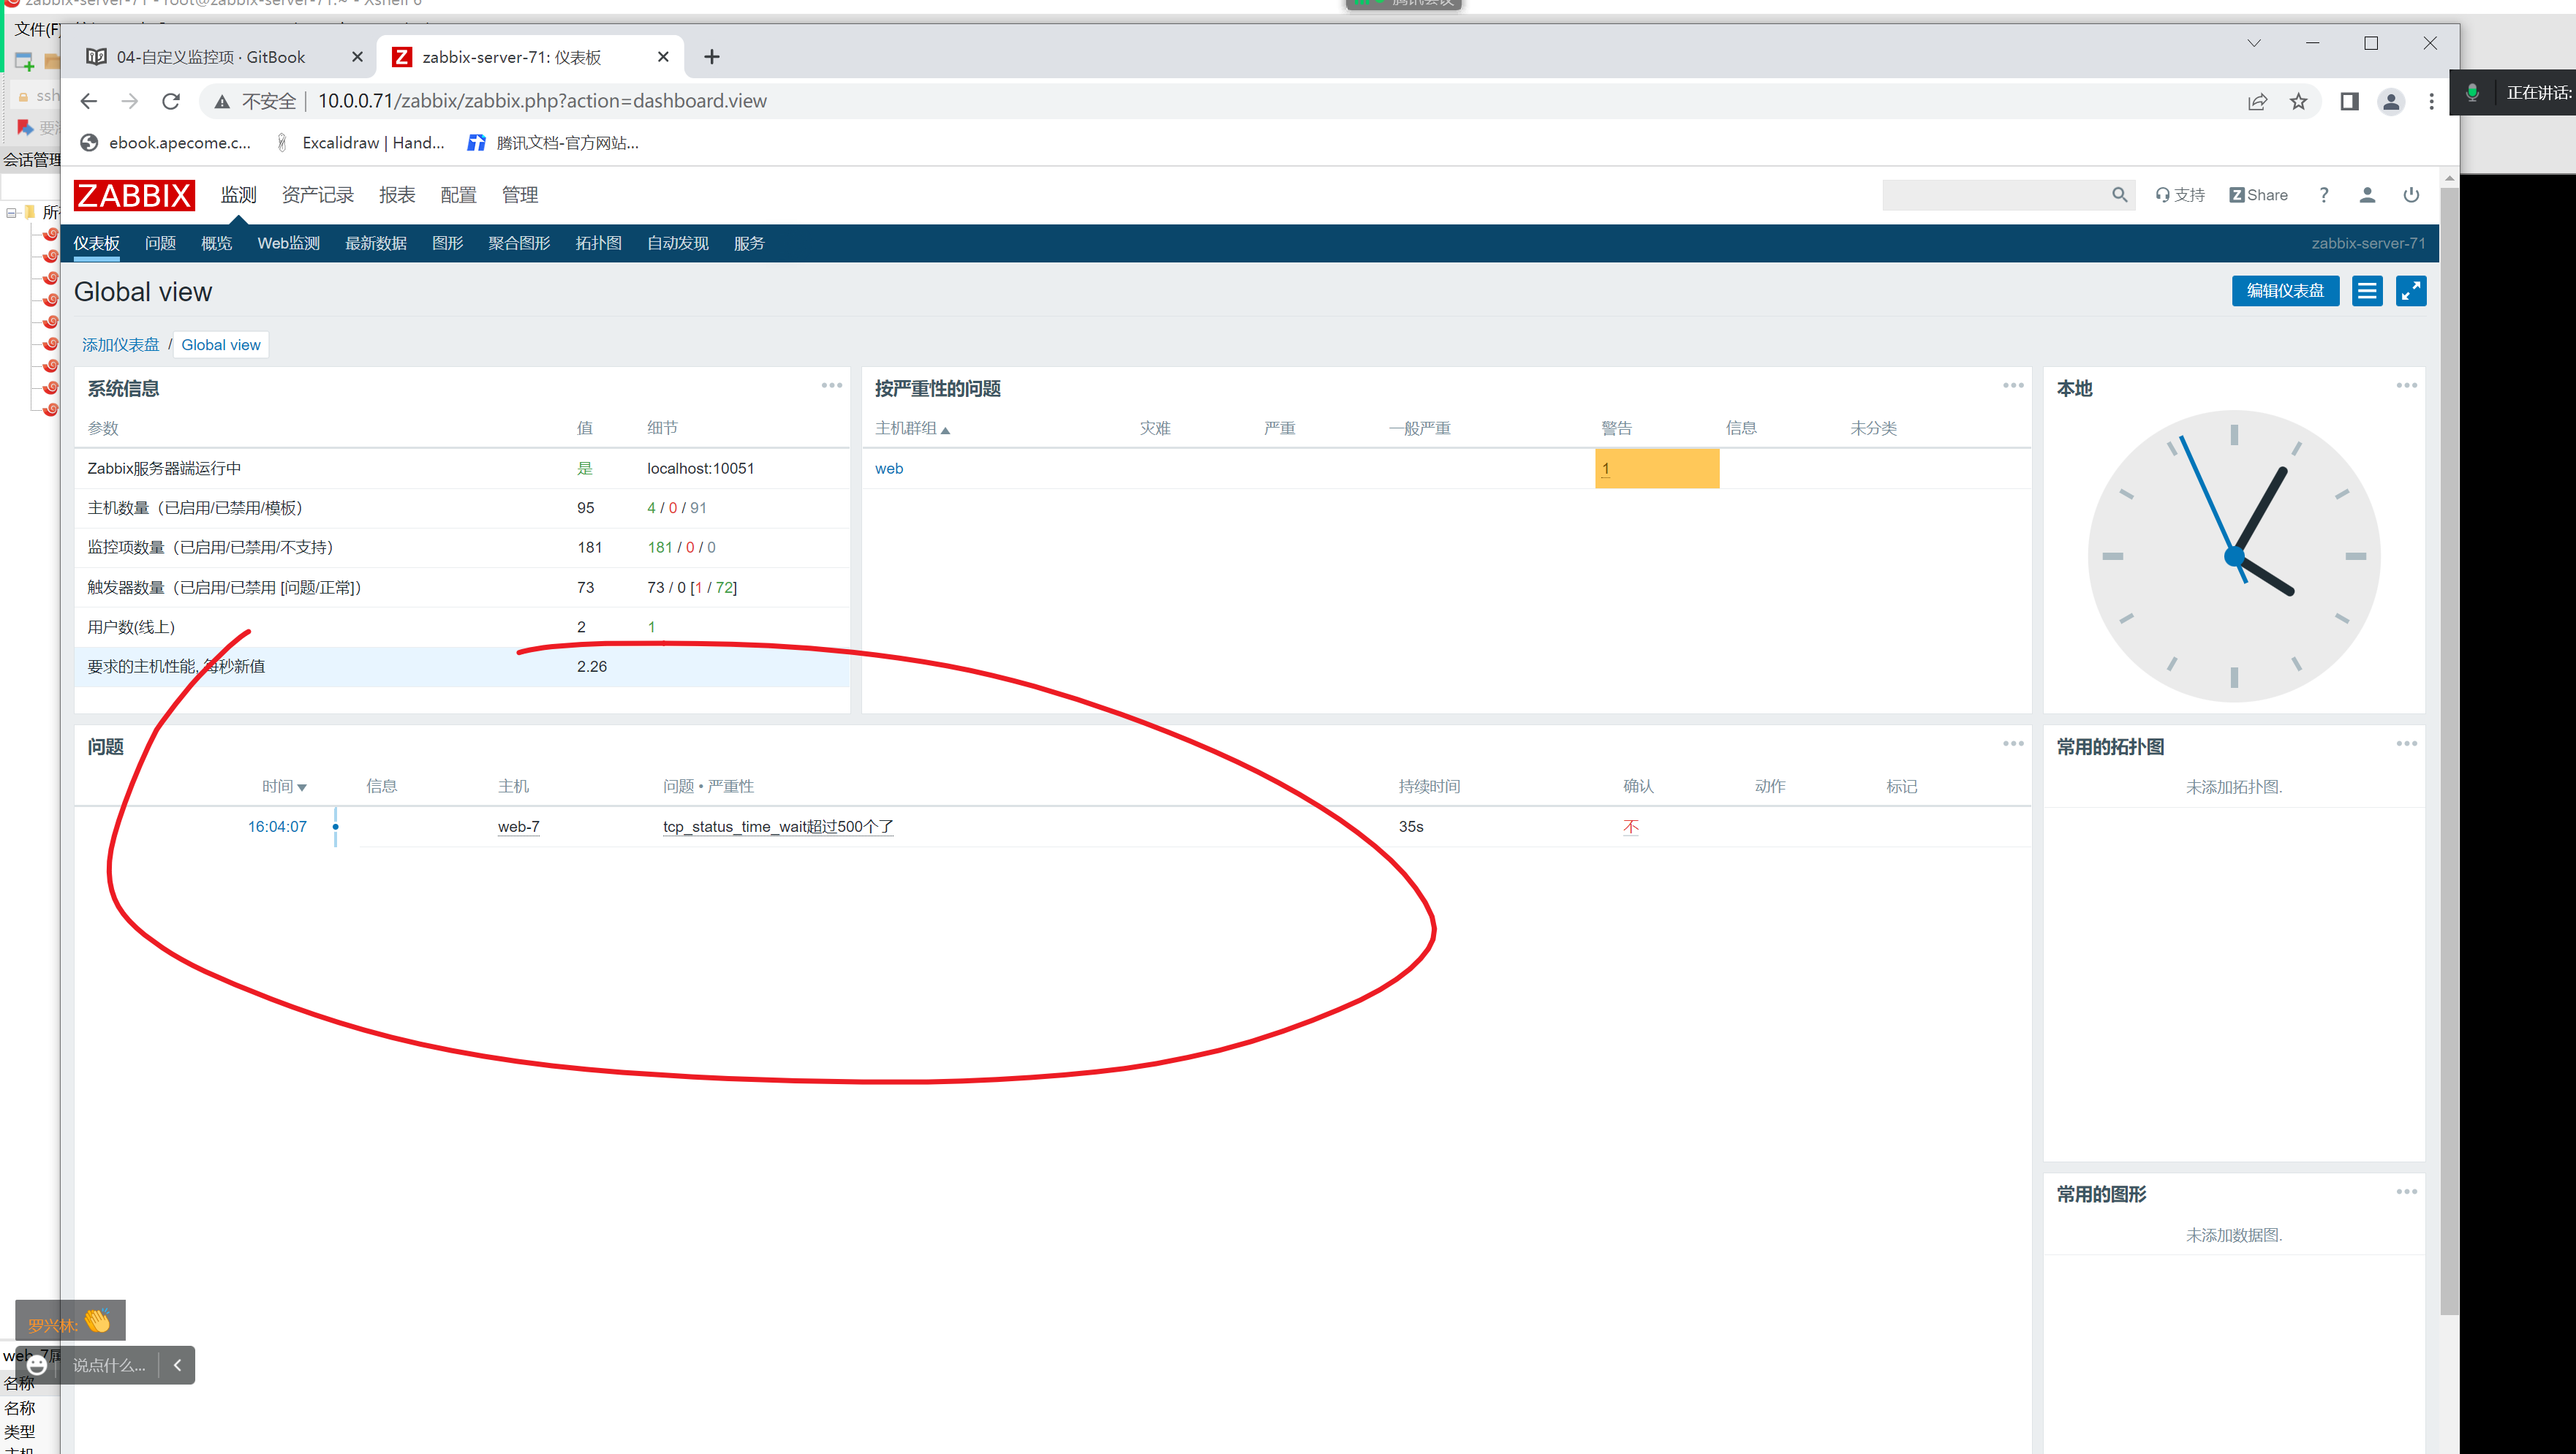Enter fullscreen dashboard view
Image resolution: width=2576 pixels, height=1454 pixels.
click(x=2411, y=291)
